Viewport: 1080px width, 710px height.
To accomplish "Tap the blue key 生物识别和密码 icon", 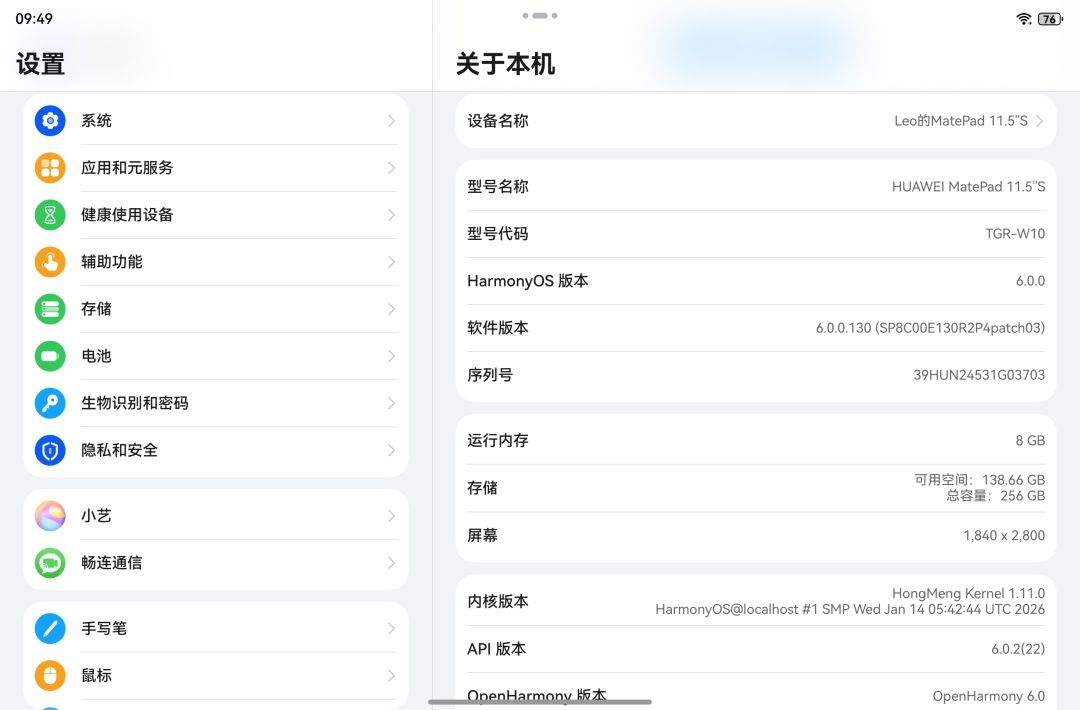I will coord(50,403).
